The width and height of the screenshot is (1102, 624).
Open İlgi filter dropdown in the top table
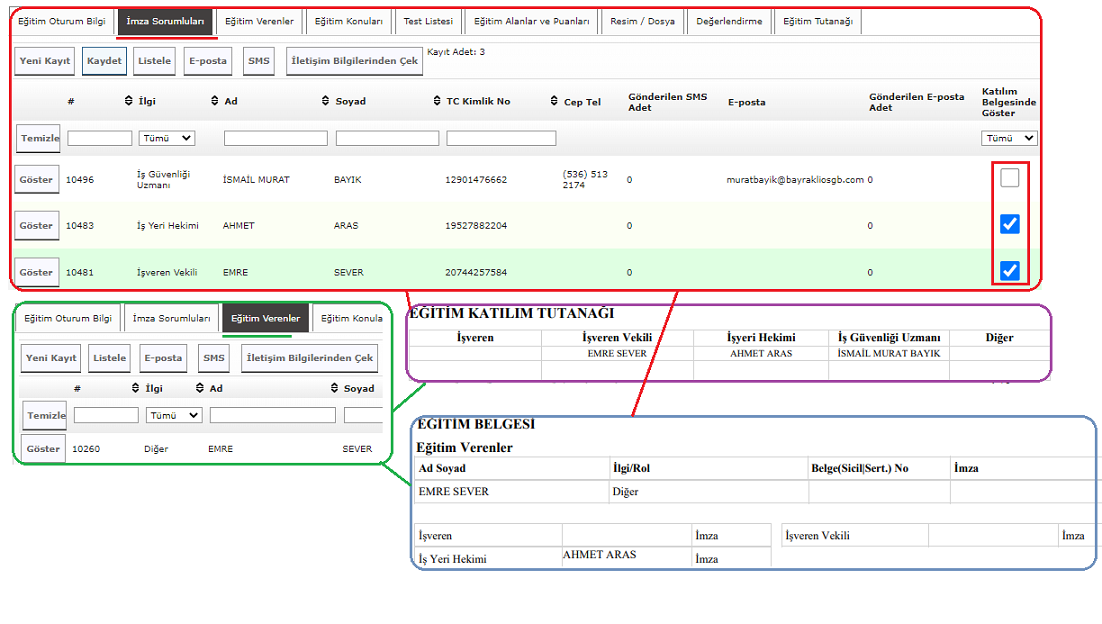[x=167, y=138]
